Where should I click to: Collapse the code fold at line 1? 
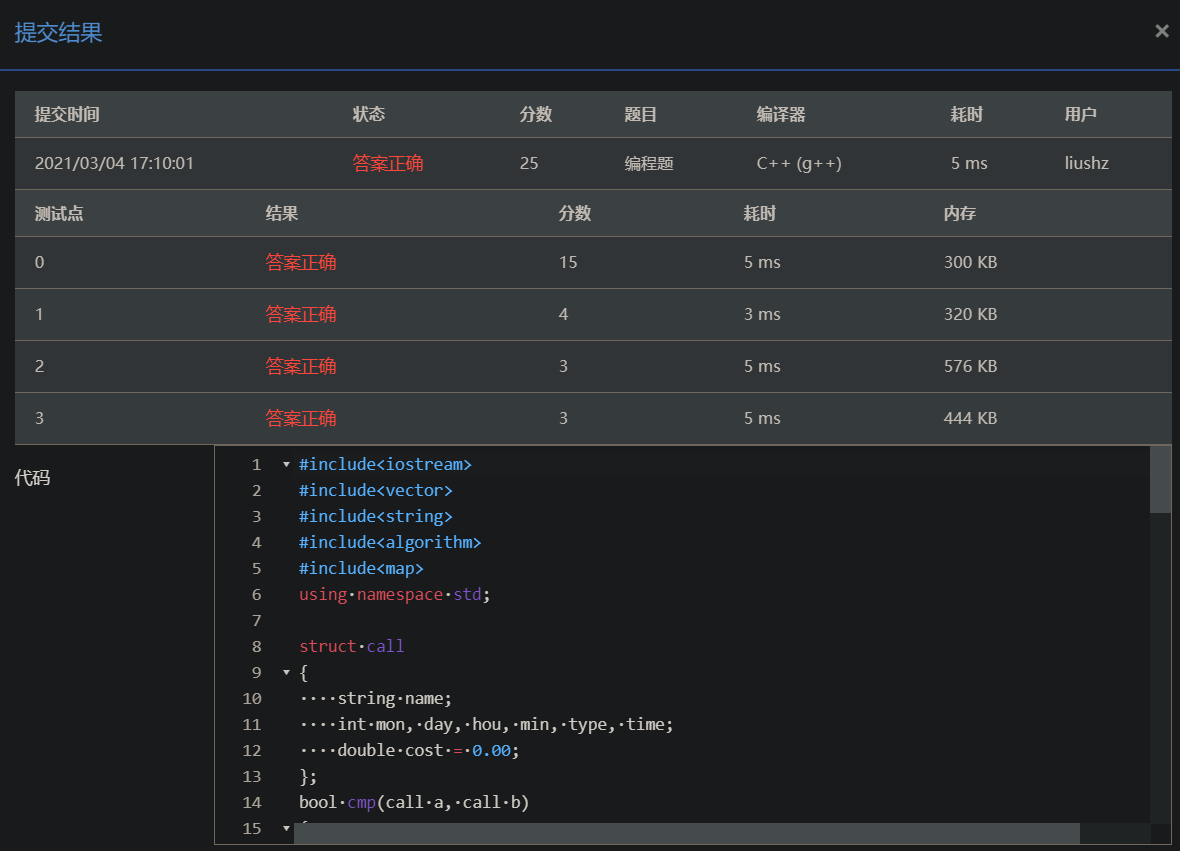coord(287,465)
